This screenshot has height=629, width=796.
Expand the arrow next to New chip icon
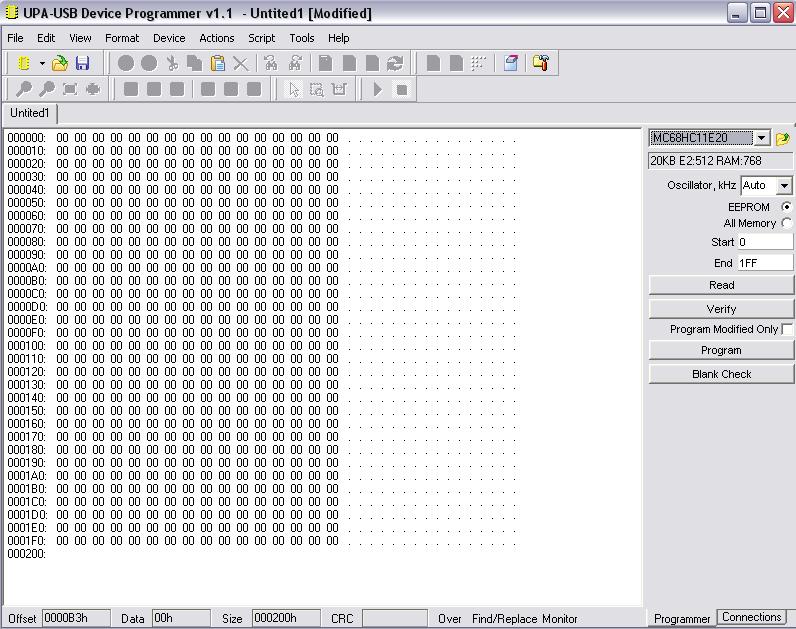42,63
